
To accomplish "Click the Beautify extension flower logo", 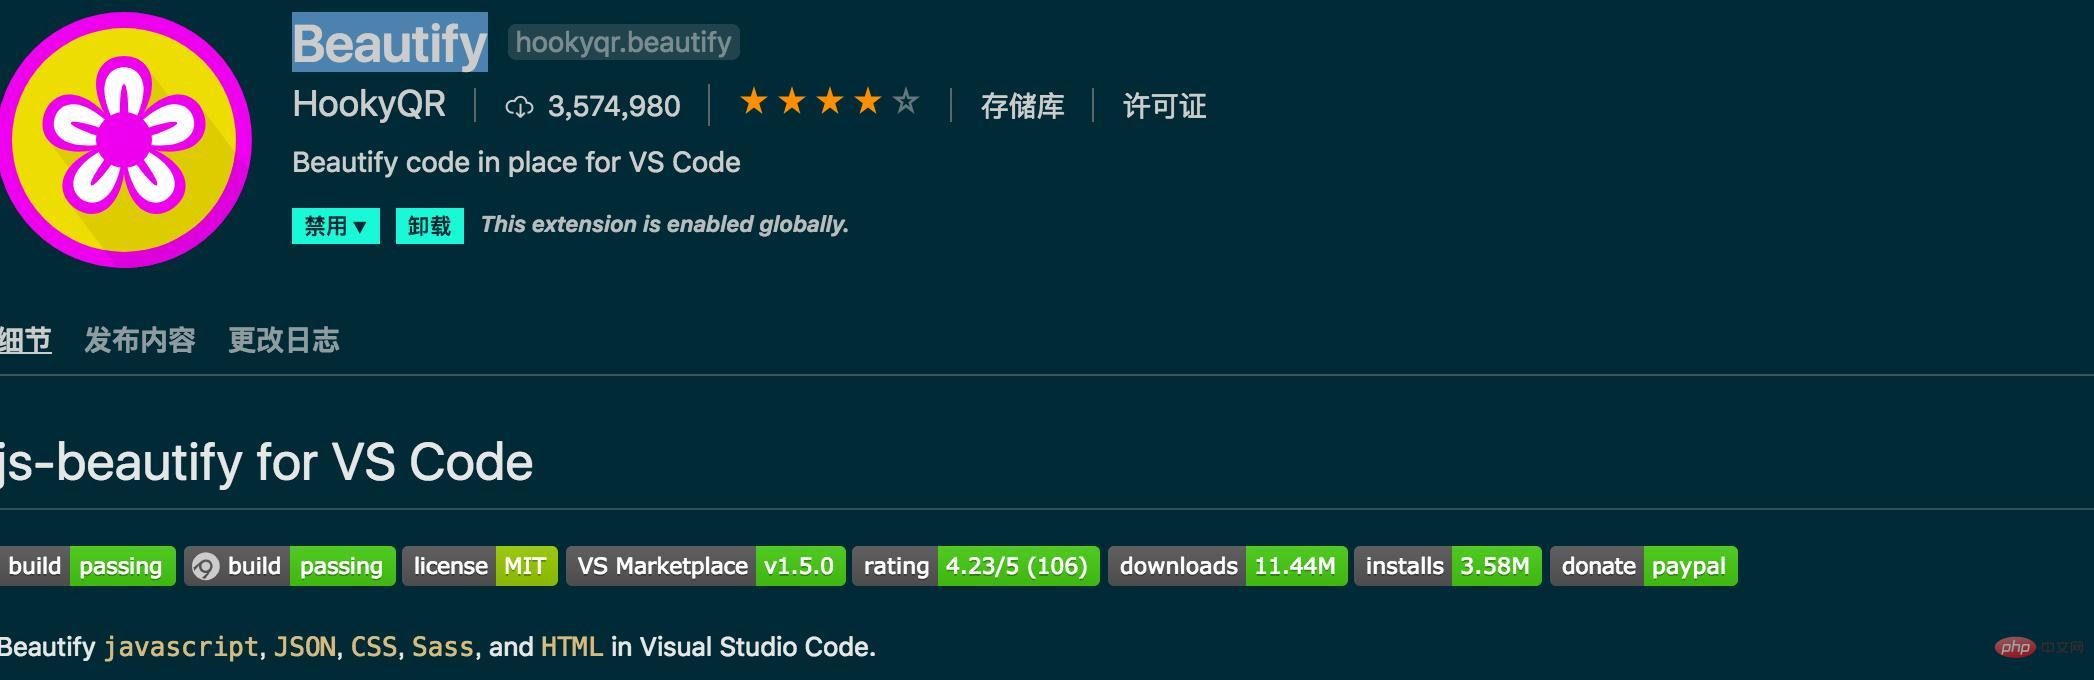I will [x=123, y=139].
